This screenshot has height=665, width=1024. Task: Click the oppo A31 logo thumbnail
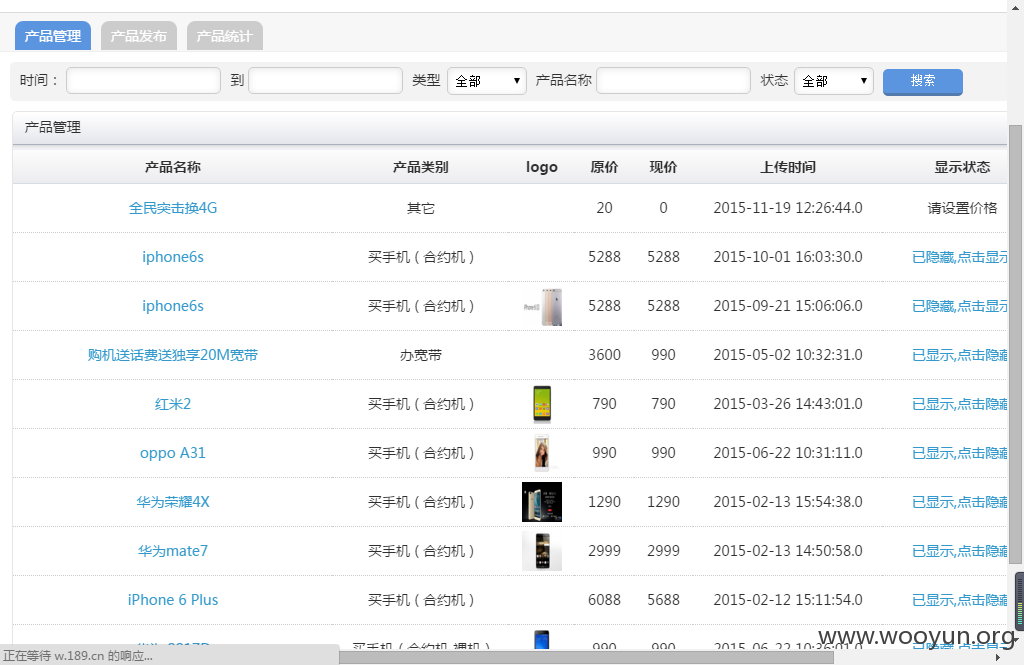pos(542,453)
